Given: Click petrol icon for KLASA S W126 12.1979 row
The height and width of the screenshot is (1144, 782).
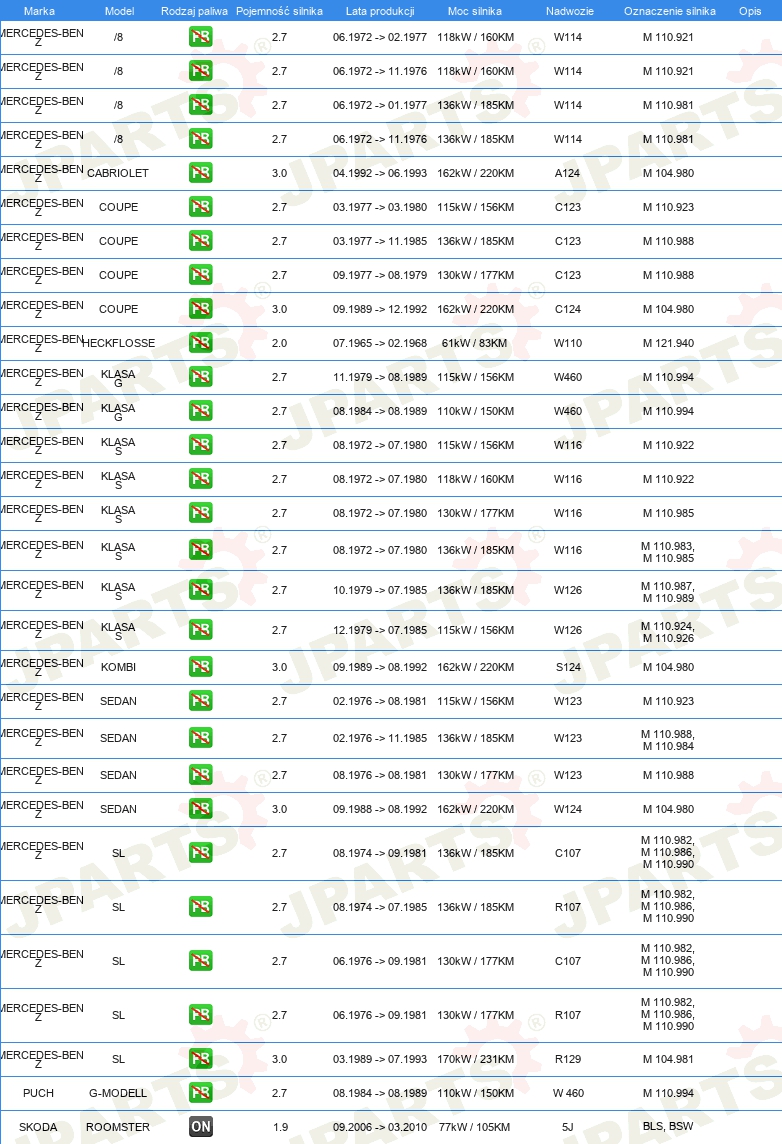Looking at the screenshot, I should click(x=201, y=630).
